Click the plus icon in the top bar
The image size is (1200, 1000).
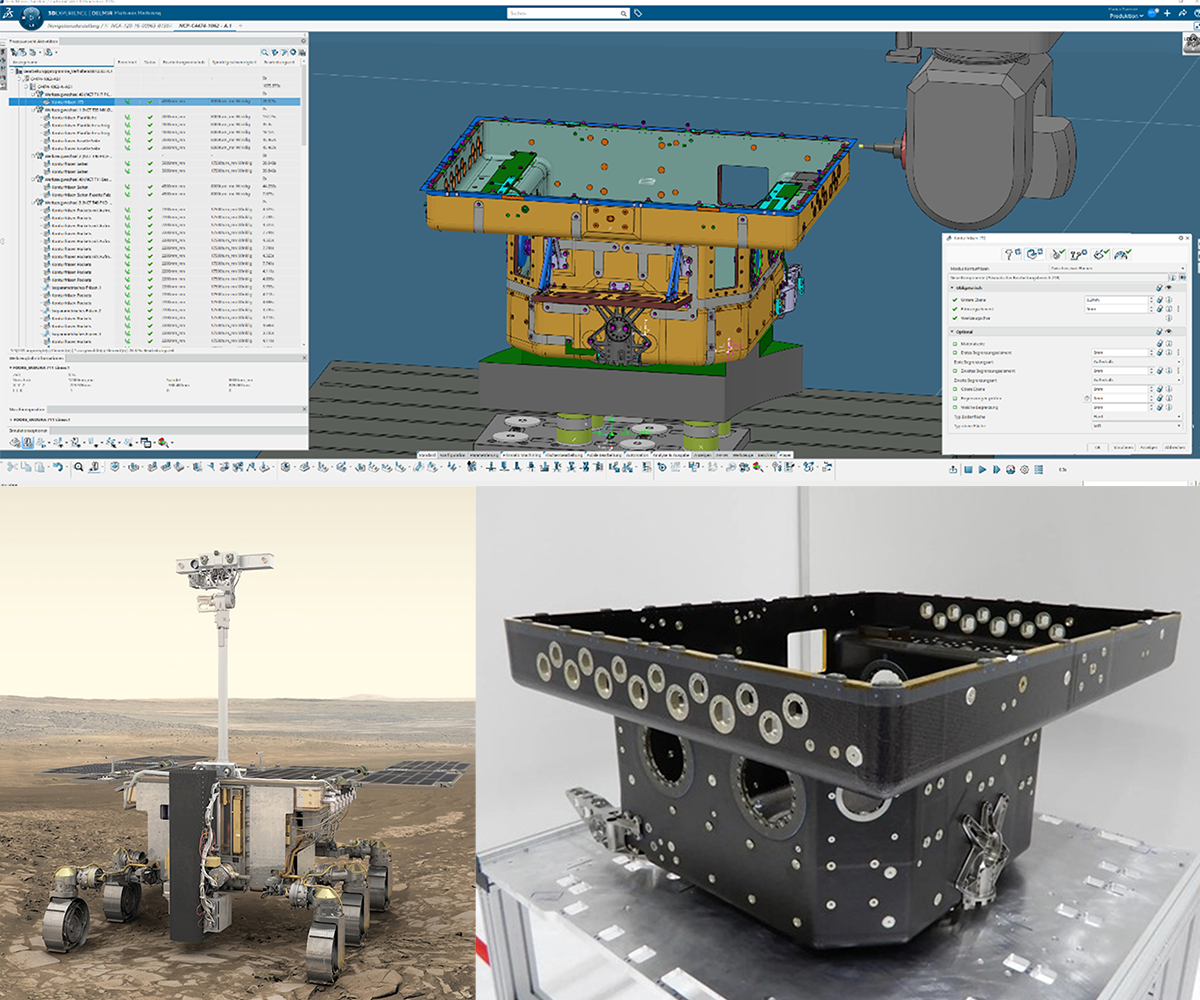pos(1166,13)
